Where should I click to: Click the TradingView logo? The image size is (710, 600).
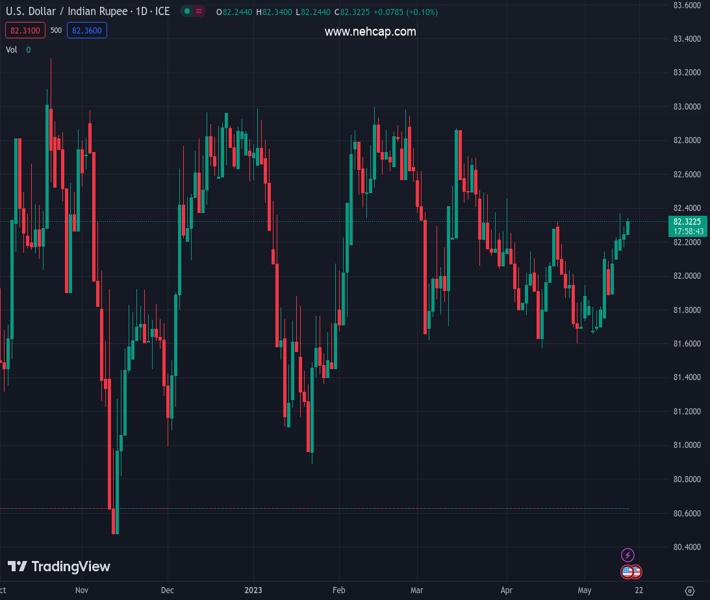click(x=59, y=567)
